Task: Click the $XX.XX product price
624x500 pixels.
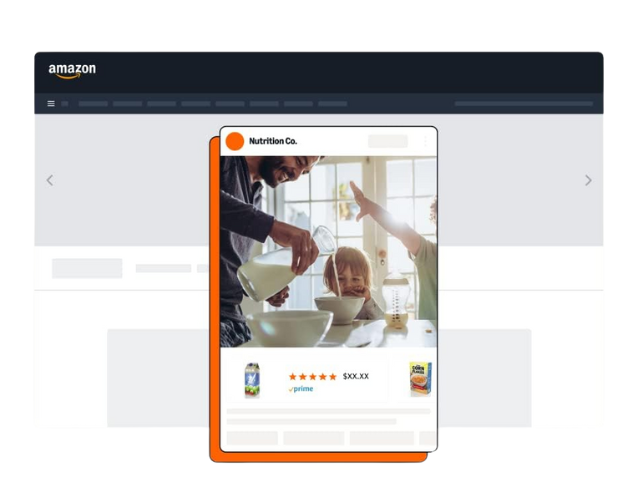Action: (x=356, y=376)
